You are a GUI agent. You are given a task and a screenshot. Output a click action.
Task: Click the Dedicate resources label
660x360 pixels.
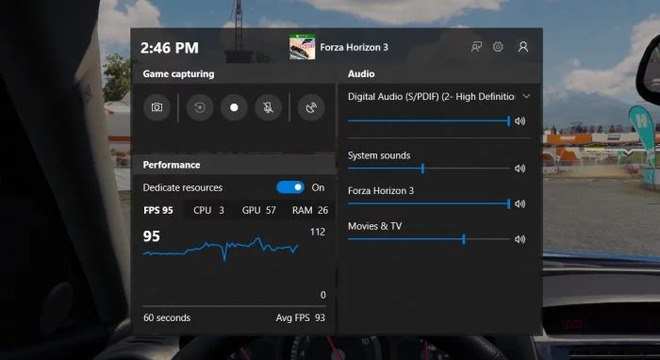183,187
